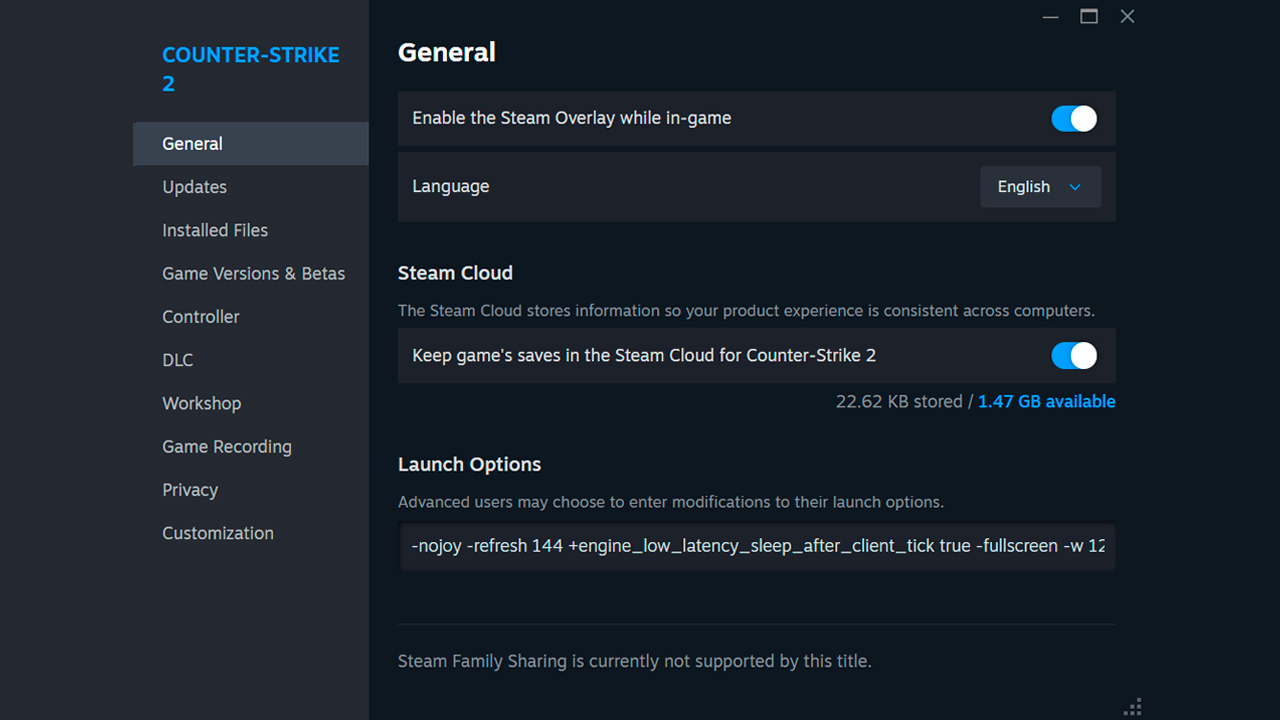Screen dimensions: 1280x720
Task: Maximize the properties window
Action: tap(1089, 17)
